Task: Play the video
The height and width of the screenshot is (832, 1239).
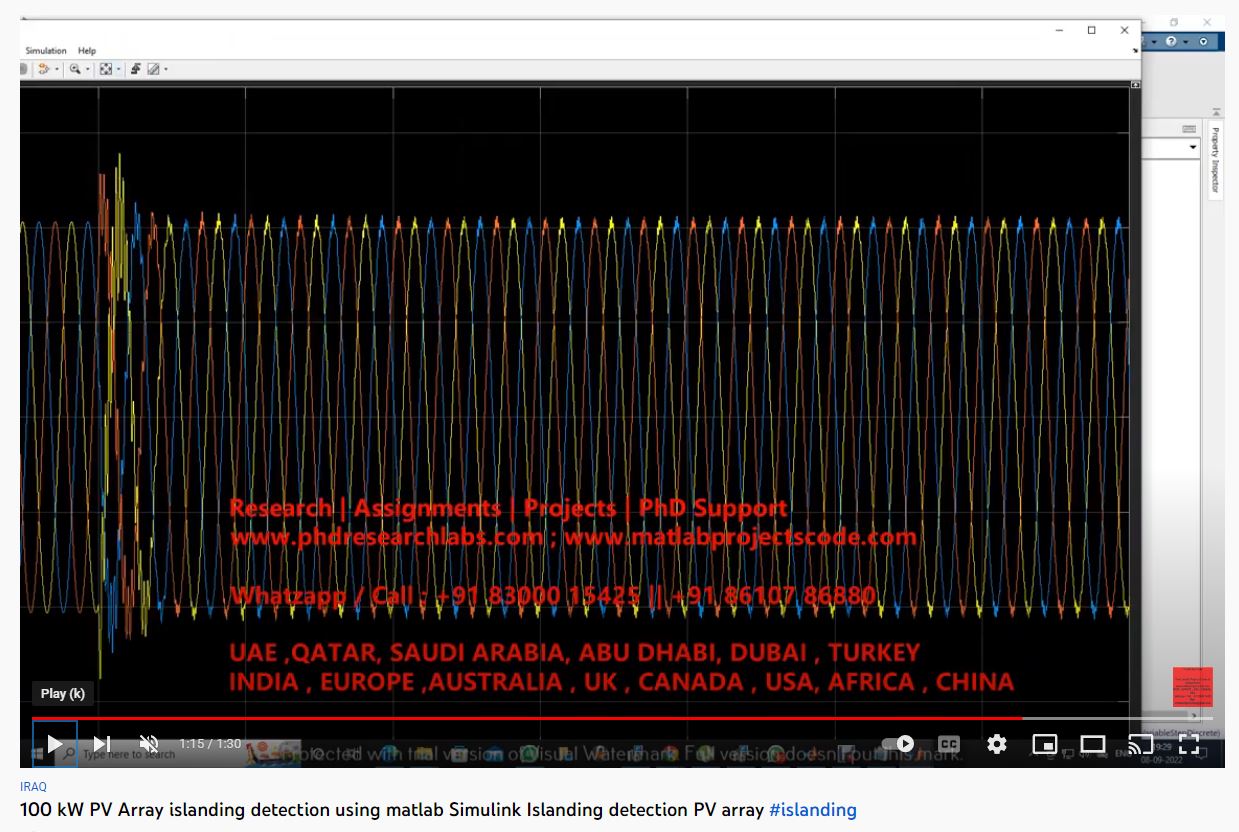Action: (55, 744)
